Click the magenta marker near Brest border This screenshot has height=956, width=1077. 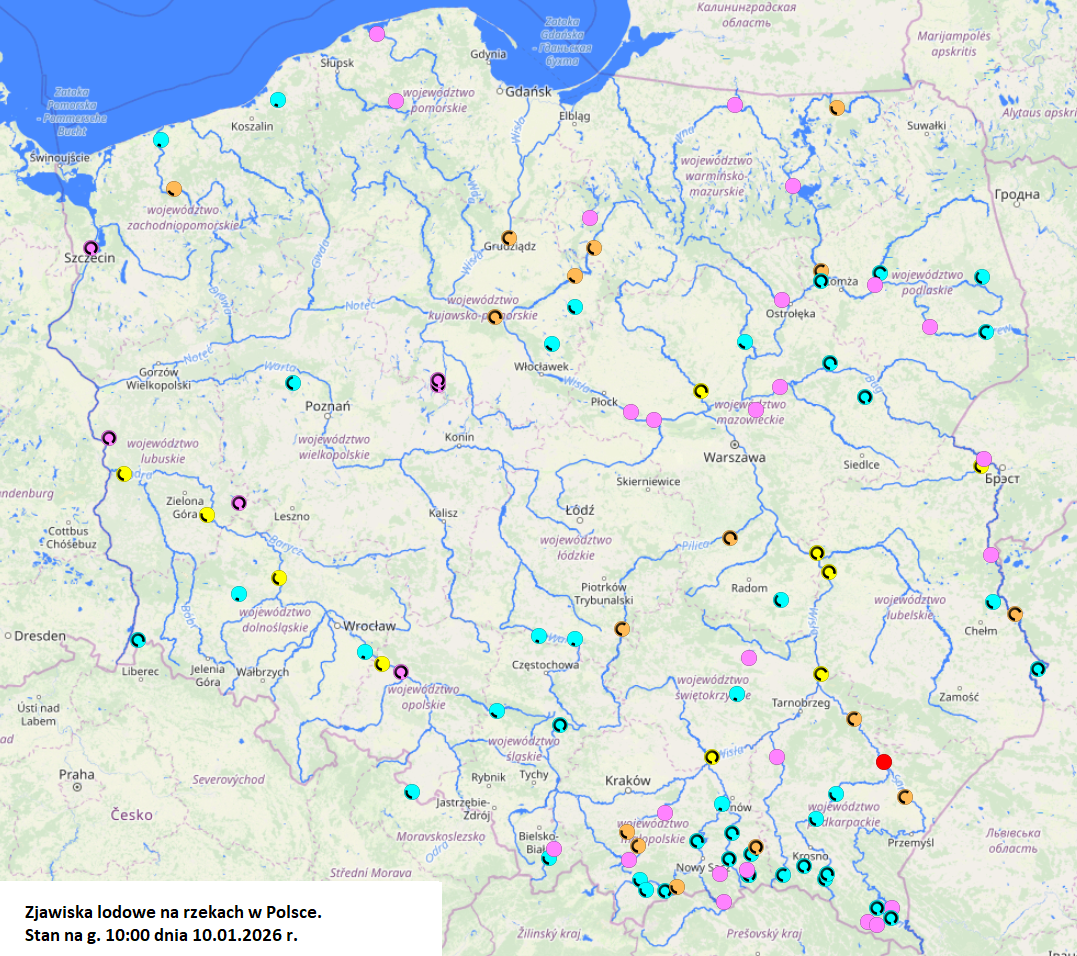982,460
